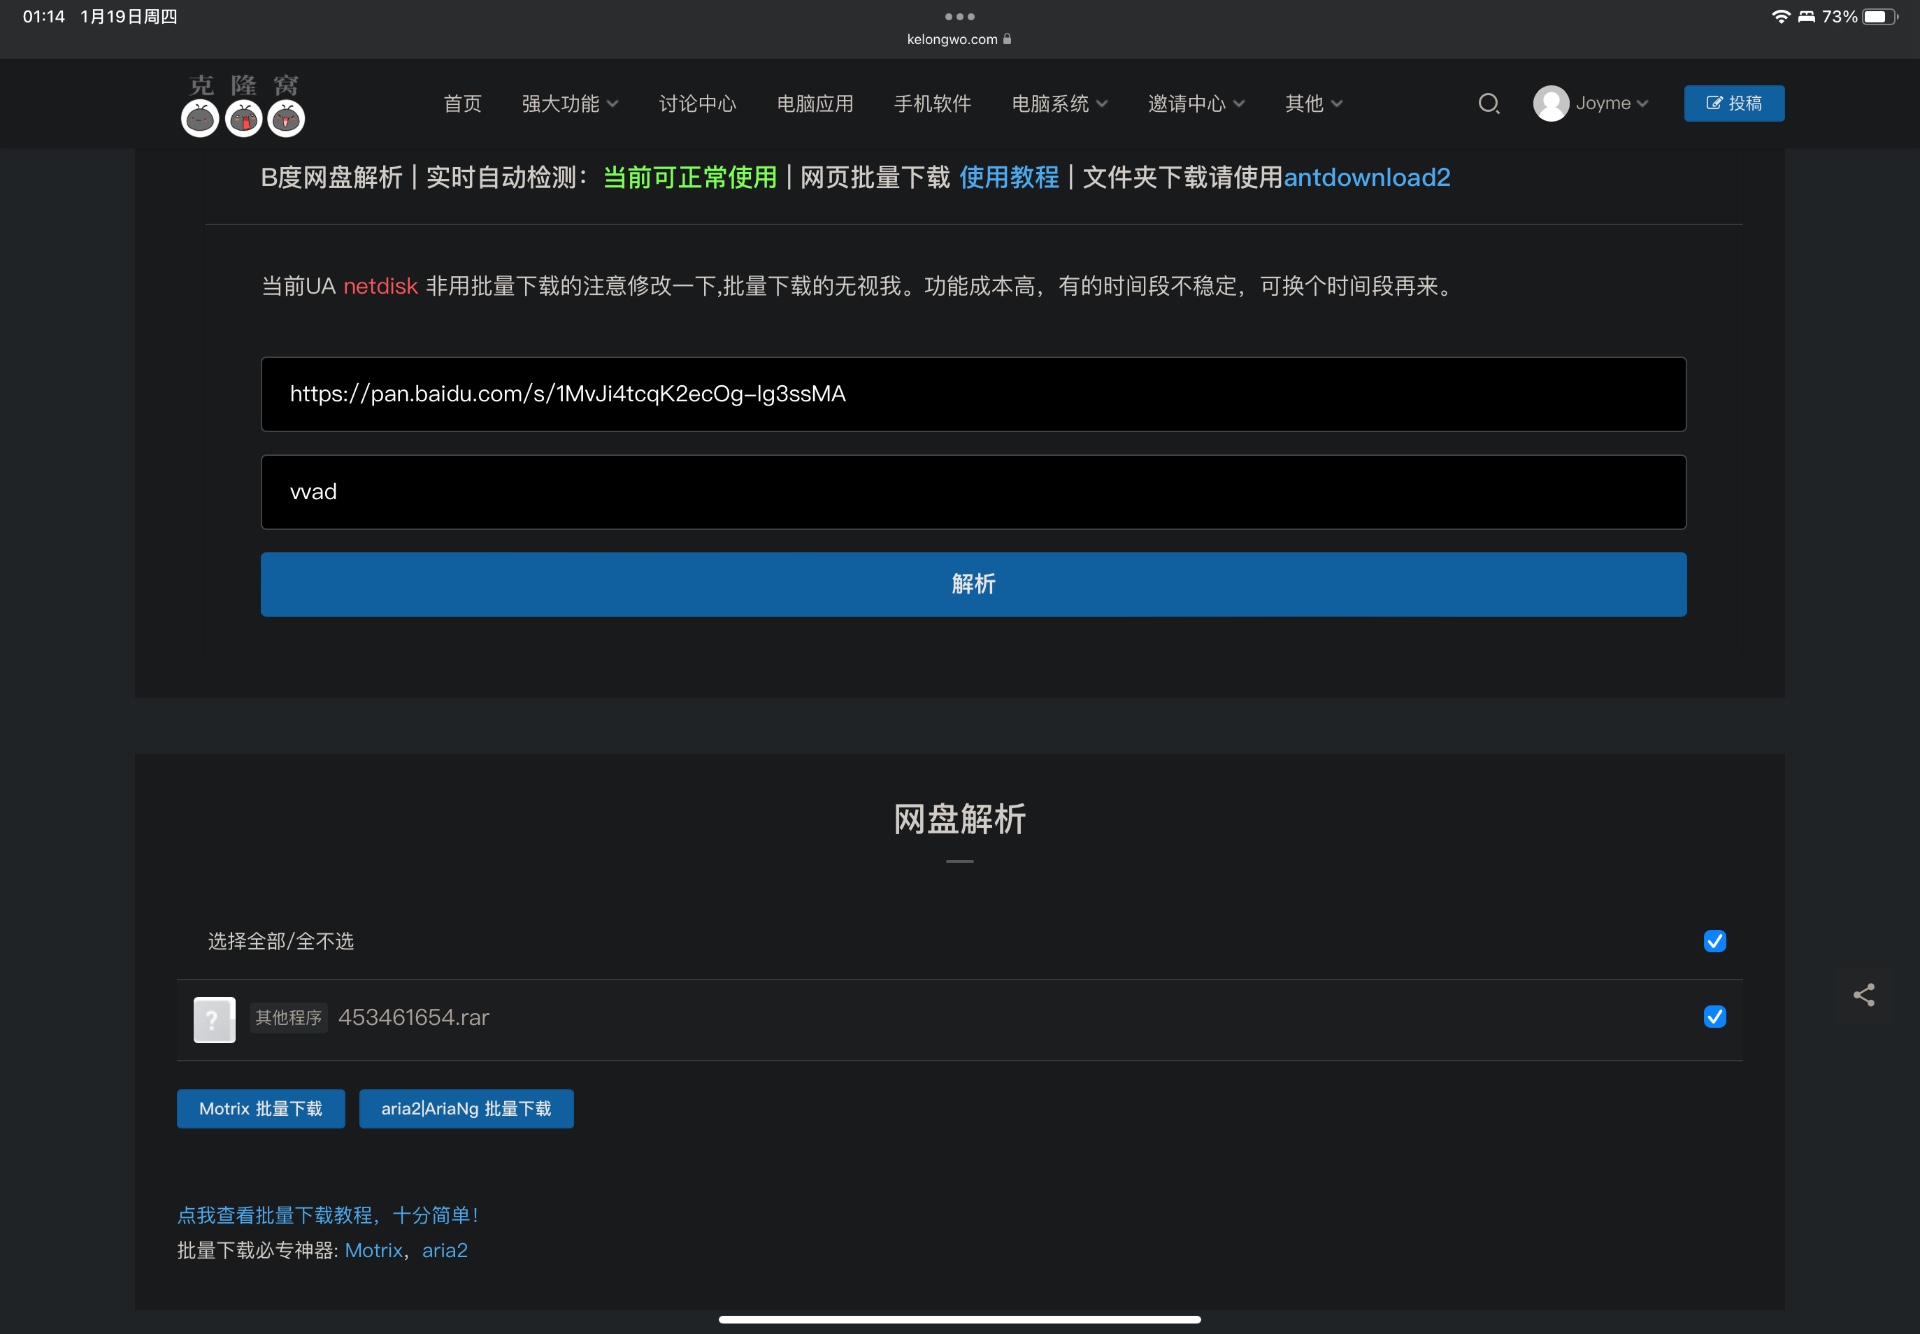
Task: Click the green 当前可正常使用 status text
Action: (690, 177)
